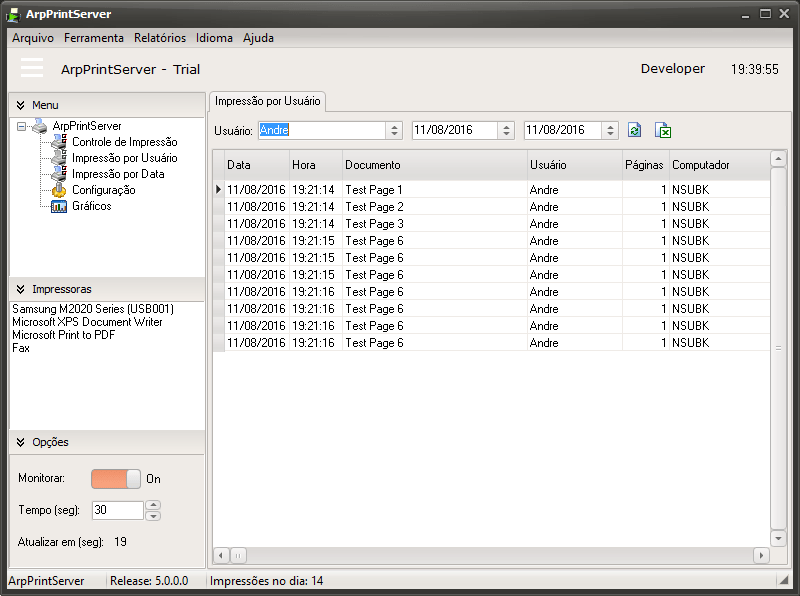This screenshot has height=596, width=800.
Task: Open the Relatórios menu
Action: 160,38
